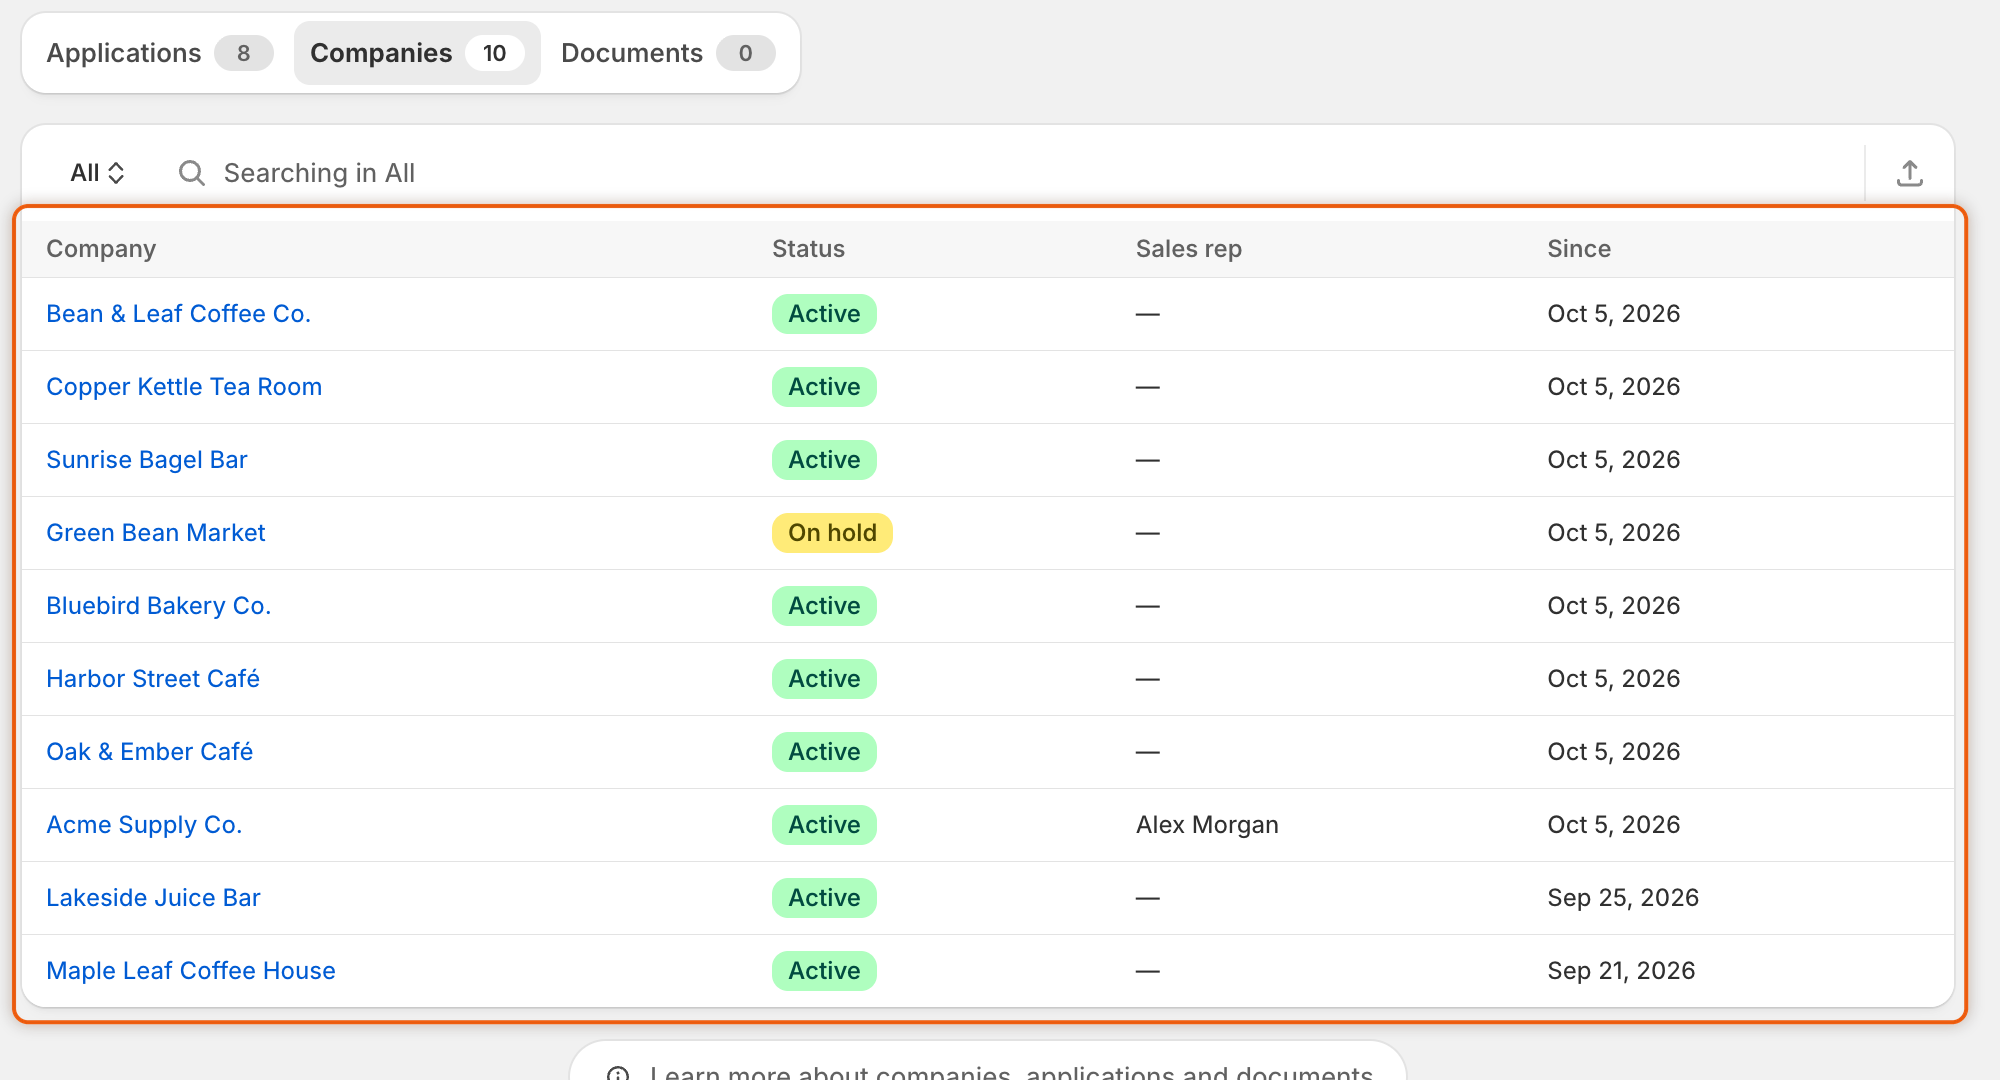Switch to the Applications tab
Screen dimensions: 2000x1080
pos(159,53)
